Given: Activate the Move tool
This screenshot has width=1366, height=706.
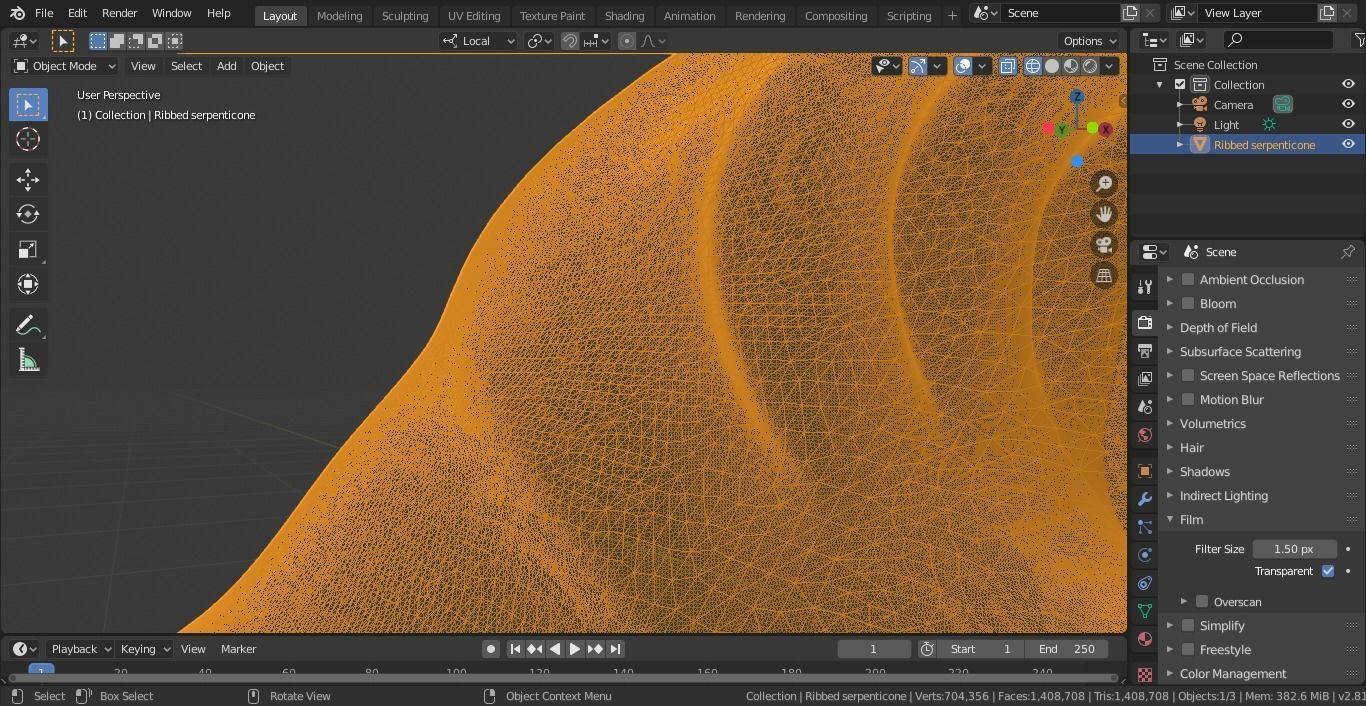Looking at the screenshot, I should pyautogui.click(x=28, y=179).
